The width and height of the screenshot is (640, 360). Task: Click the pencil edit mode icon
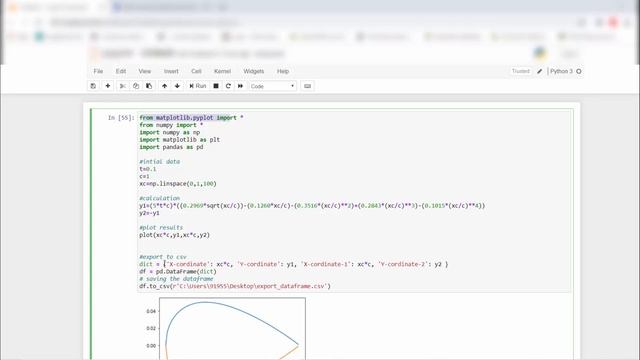(x=540, y=71)
